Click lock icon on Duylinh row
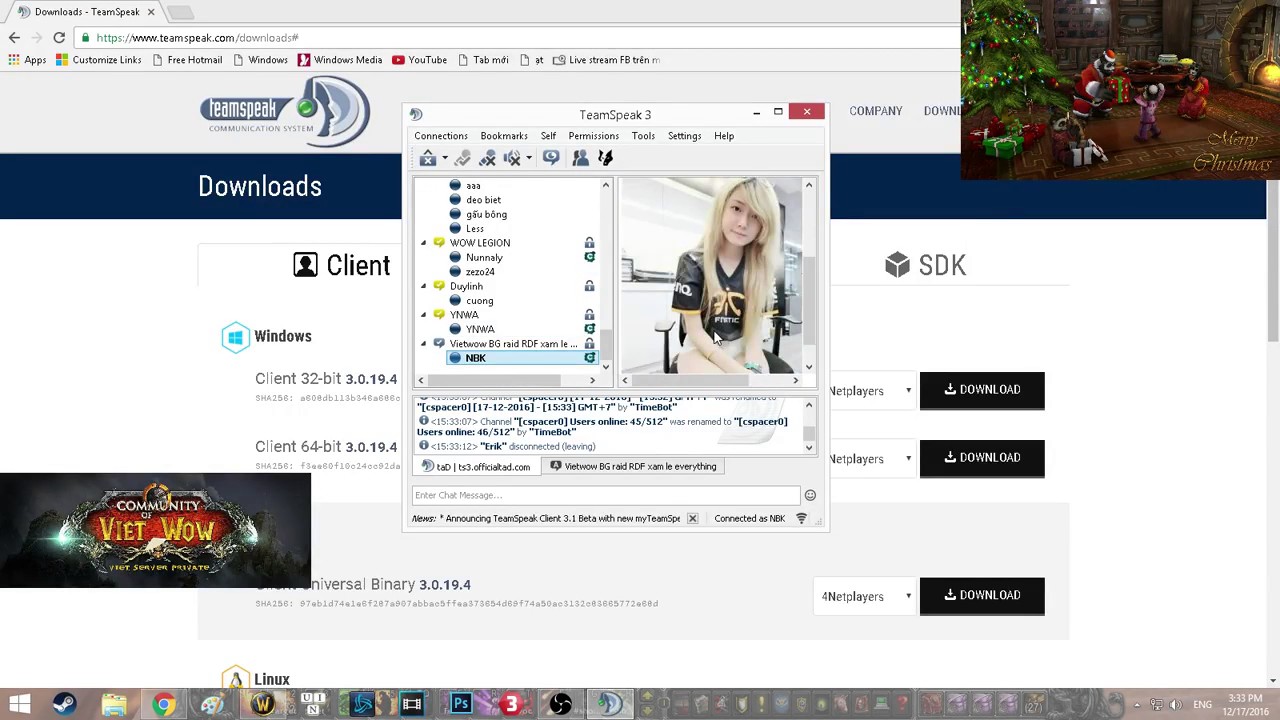Screen dimensions: 1280x720 click(x=589, y=286)
